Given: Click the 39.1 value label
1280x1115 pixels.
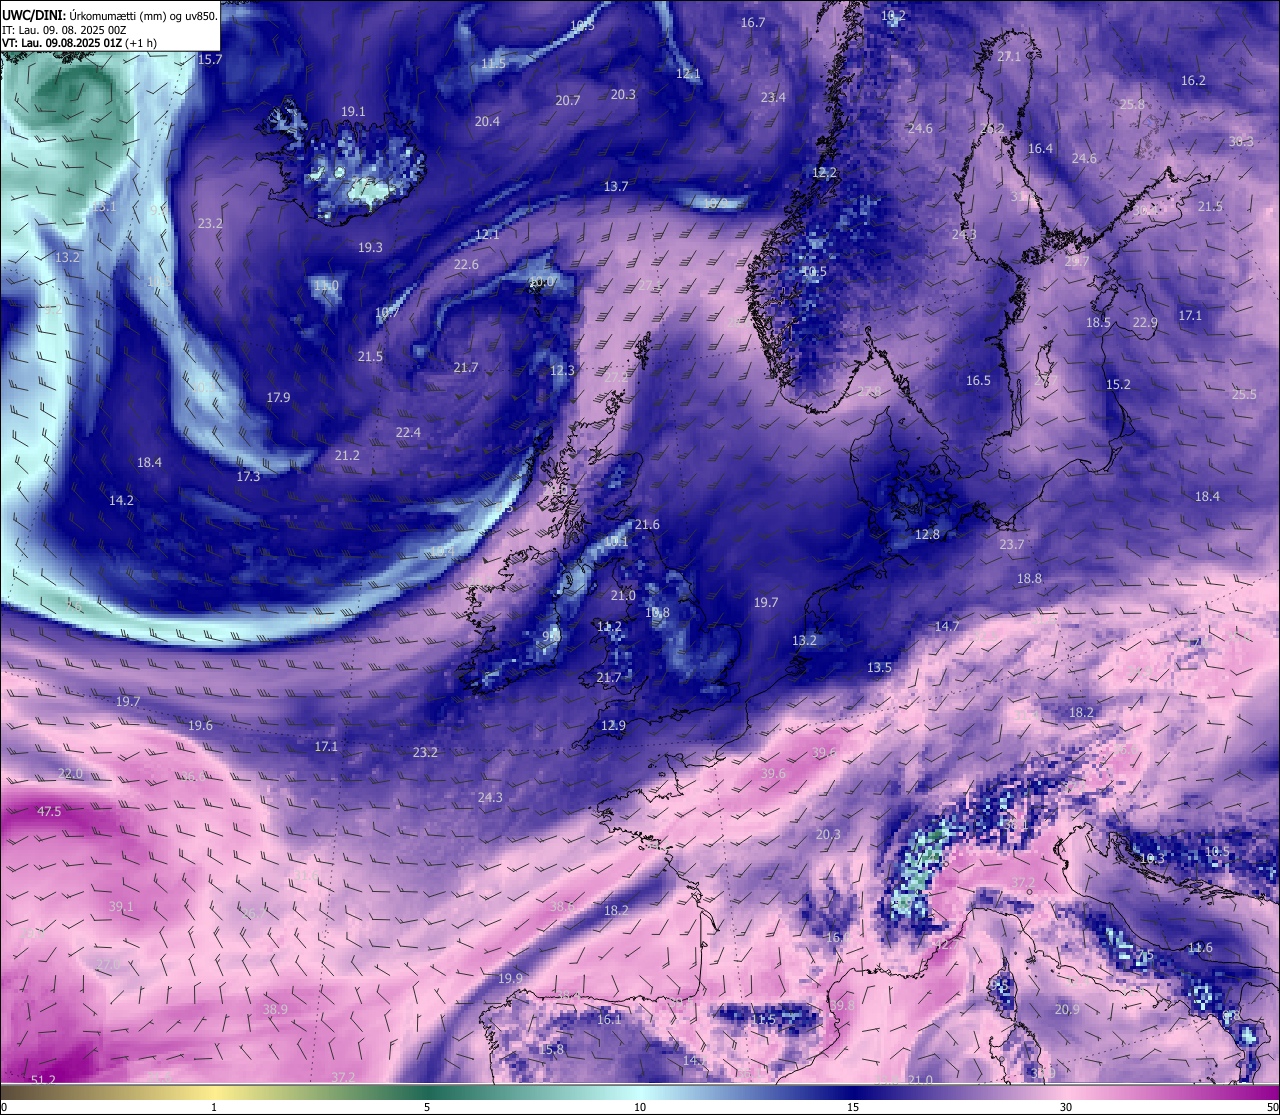Looking at the screenshot, I should pyautogui.click(x=121, y=906).
